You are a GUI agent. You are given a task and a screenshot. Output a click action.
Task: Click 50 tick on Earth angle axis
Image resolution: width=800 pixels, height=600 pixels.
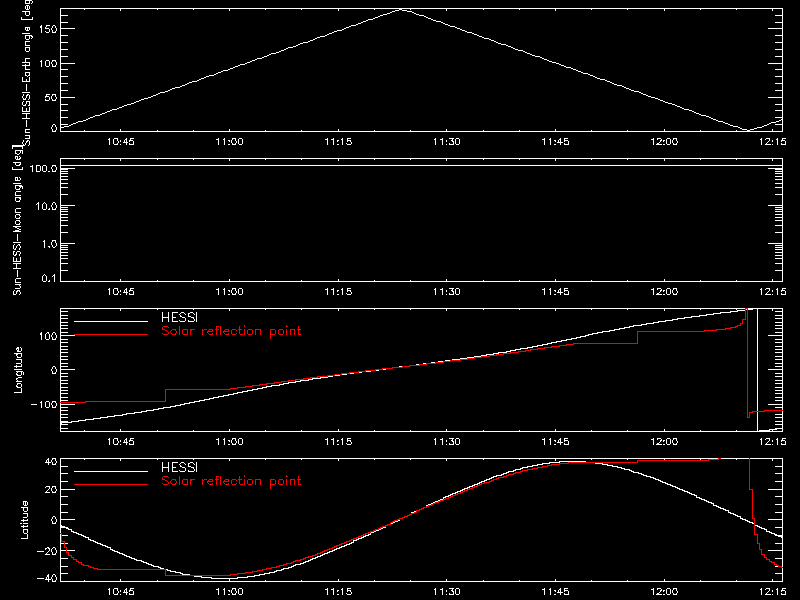(x=51, y=97)
